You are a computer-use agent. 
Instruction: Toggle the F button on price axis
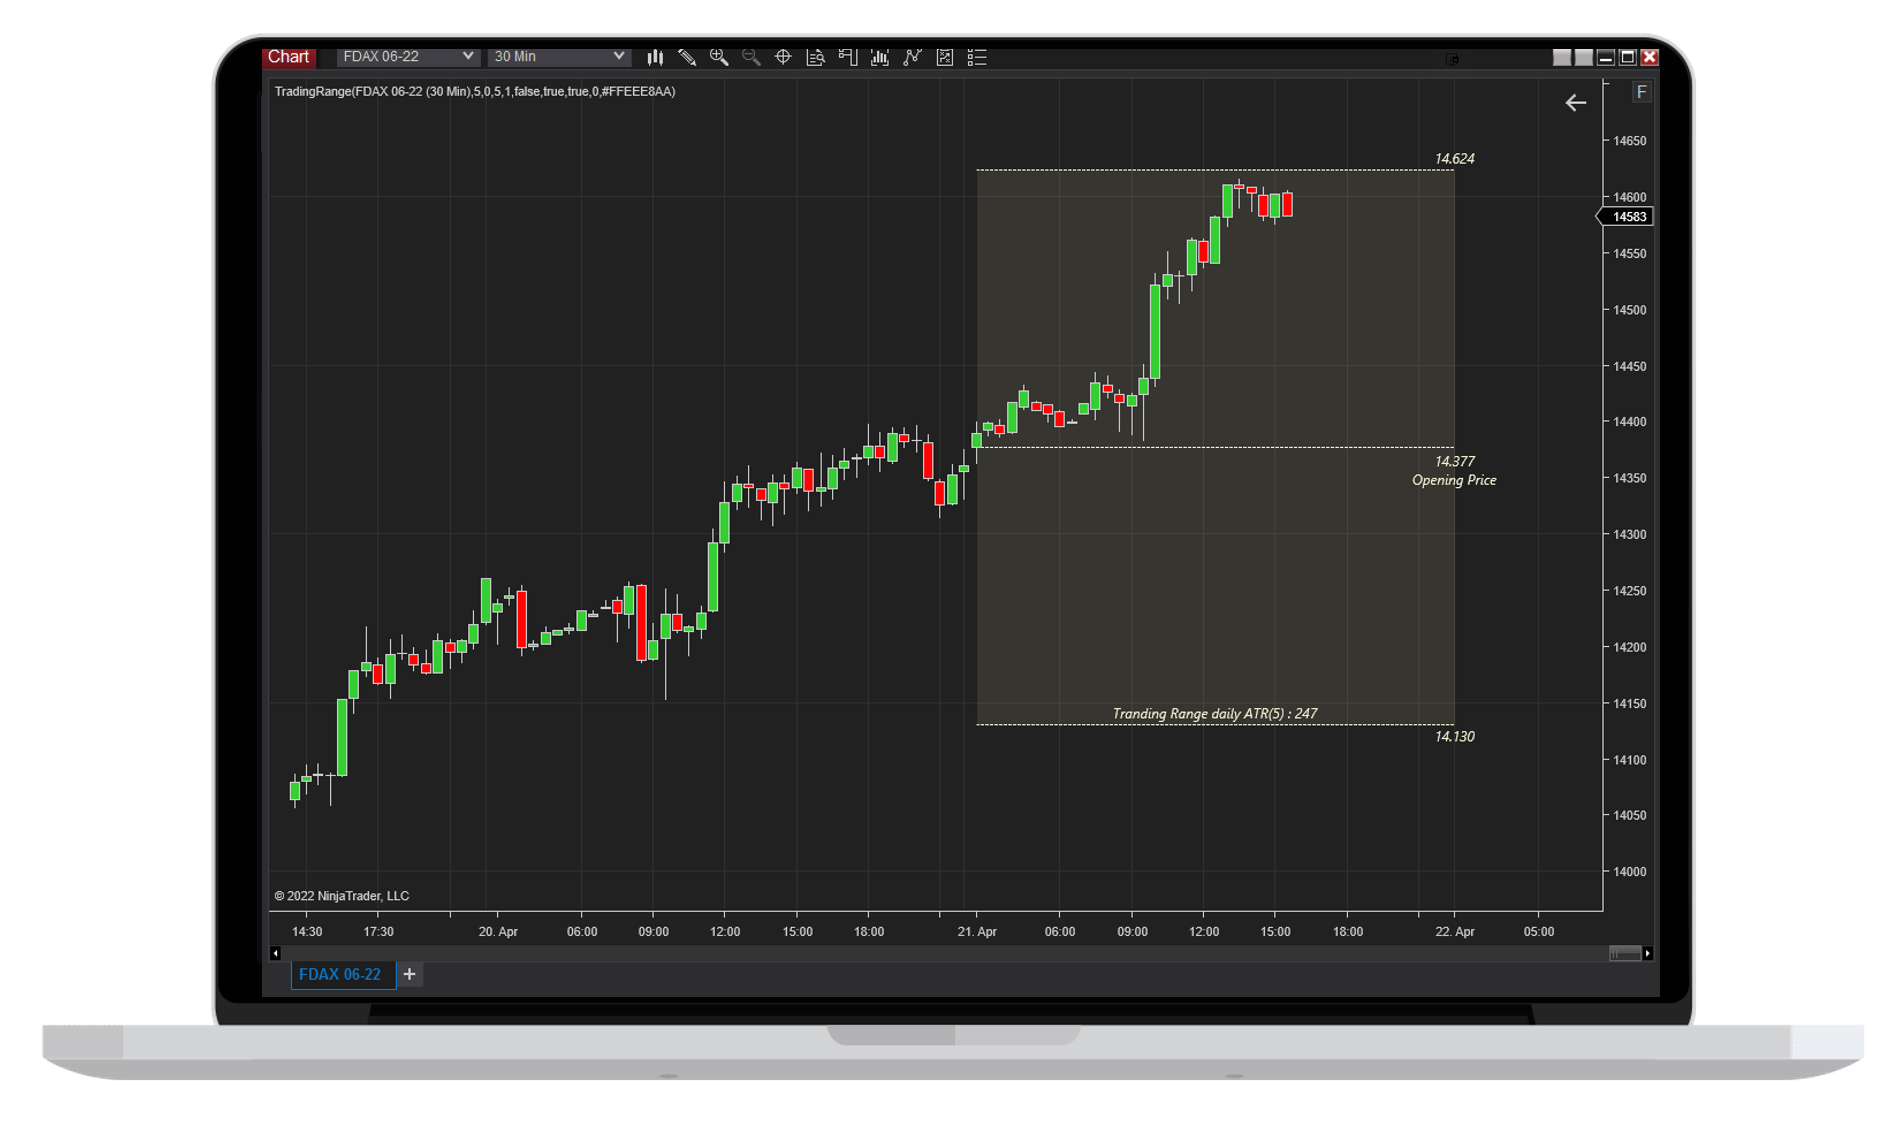[x=1641, y=92]
